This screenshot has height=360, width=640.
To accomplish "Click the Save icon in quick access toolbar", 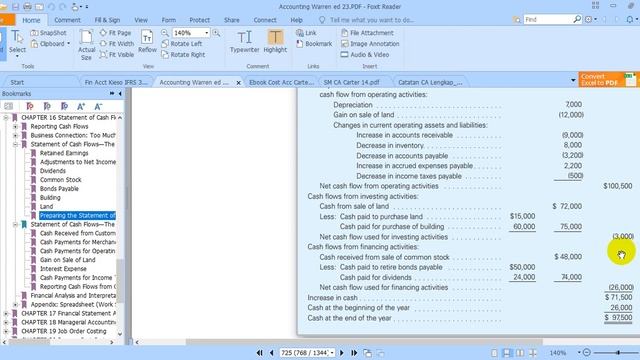I will [x=16, y=7].
